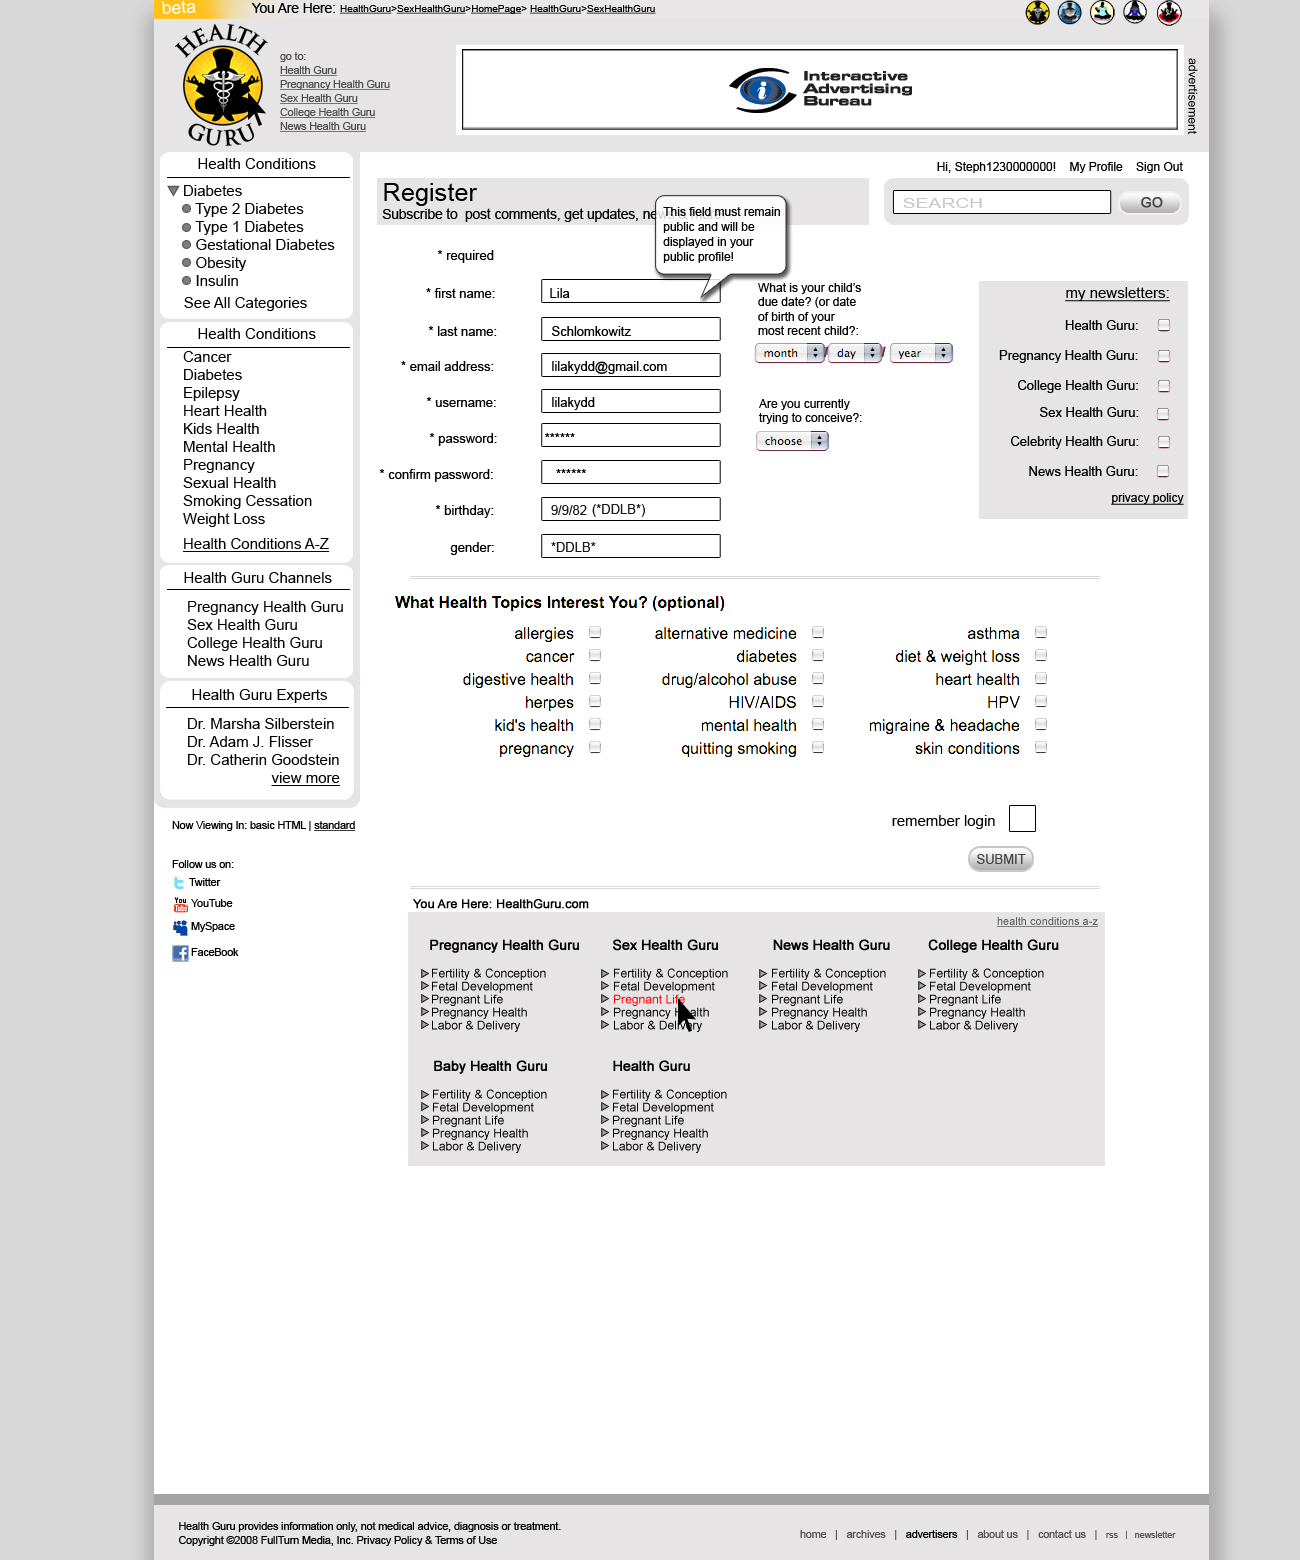
Task: Click the last name field
Action: click(631, 330)
